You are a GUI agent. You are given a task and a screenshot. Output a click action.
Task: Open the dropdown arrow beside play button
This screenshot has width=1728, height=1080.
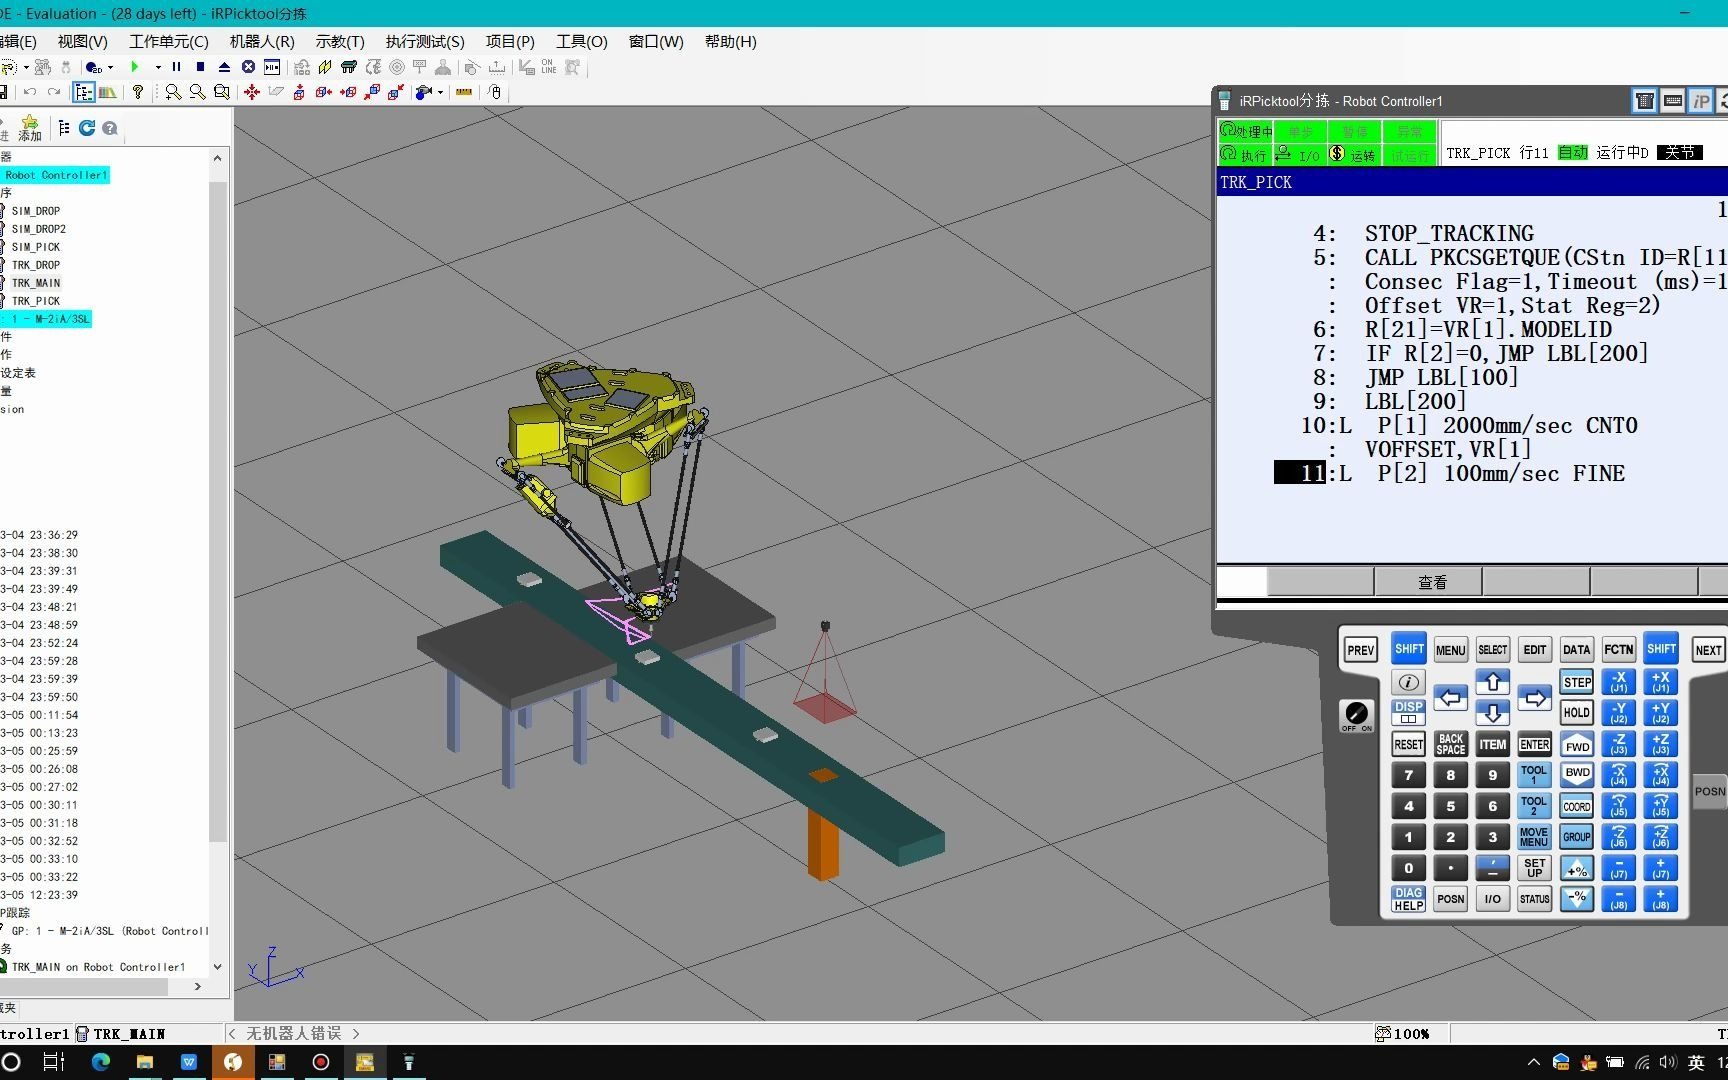[158, 67]
